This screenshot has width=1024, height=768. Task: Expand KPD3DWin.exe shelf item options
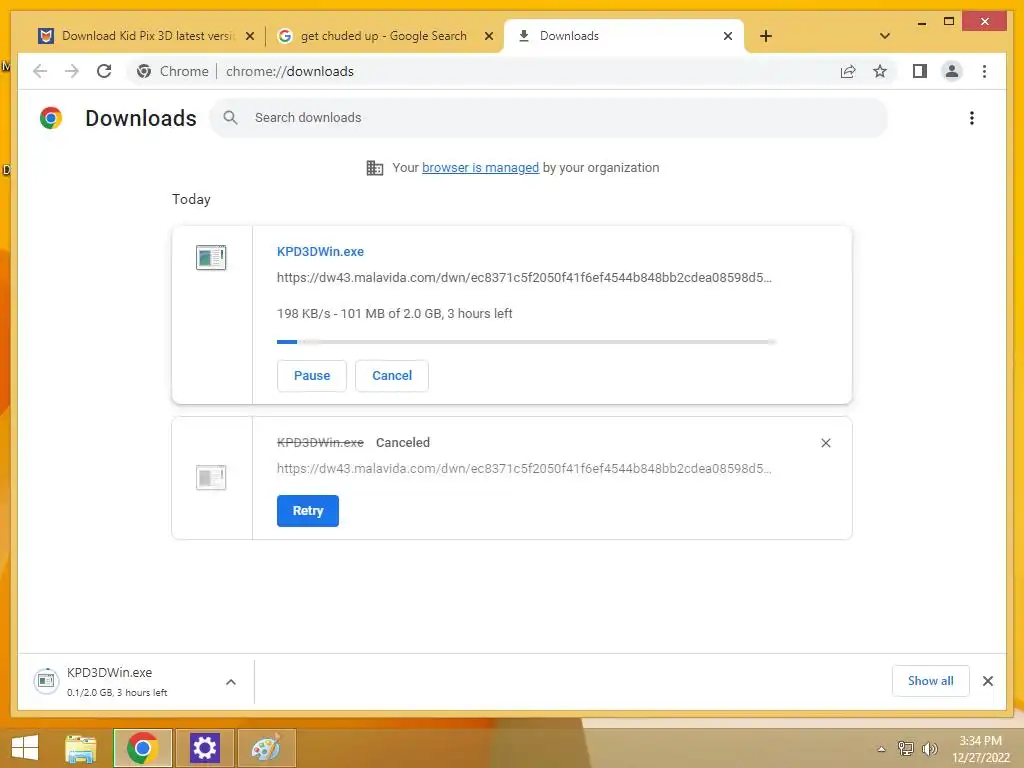click(231, 682)
